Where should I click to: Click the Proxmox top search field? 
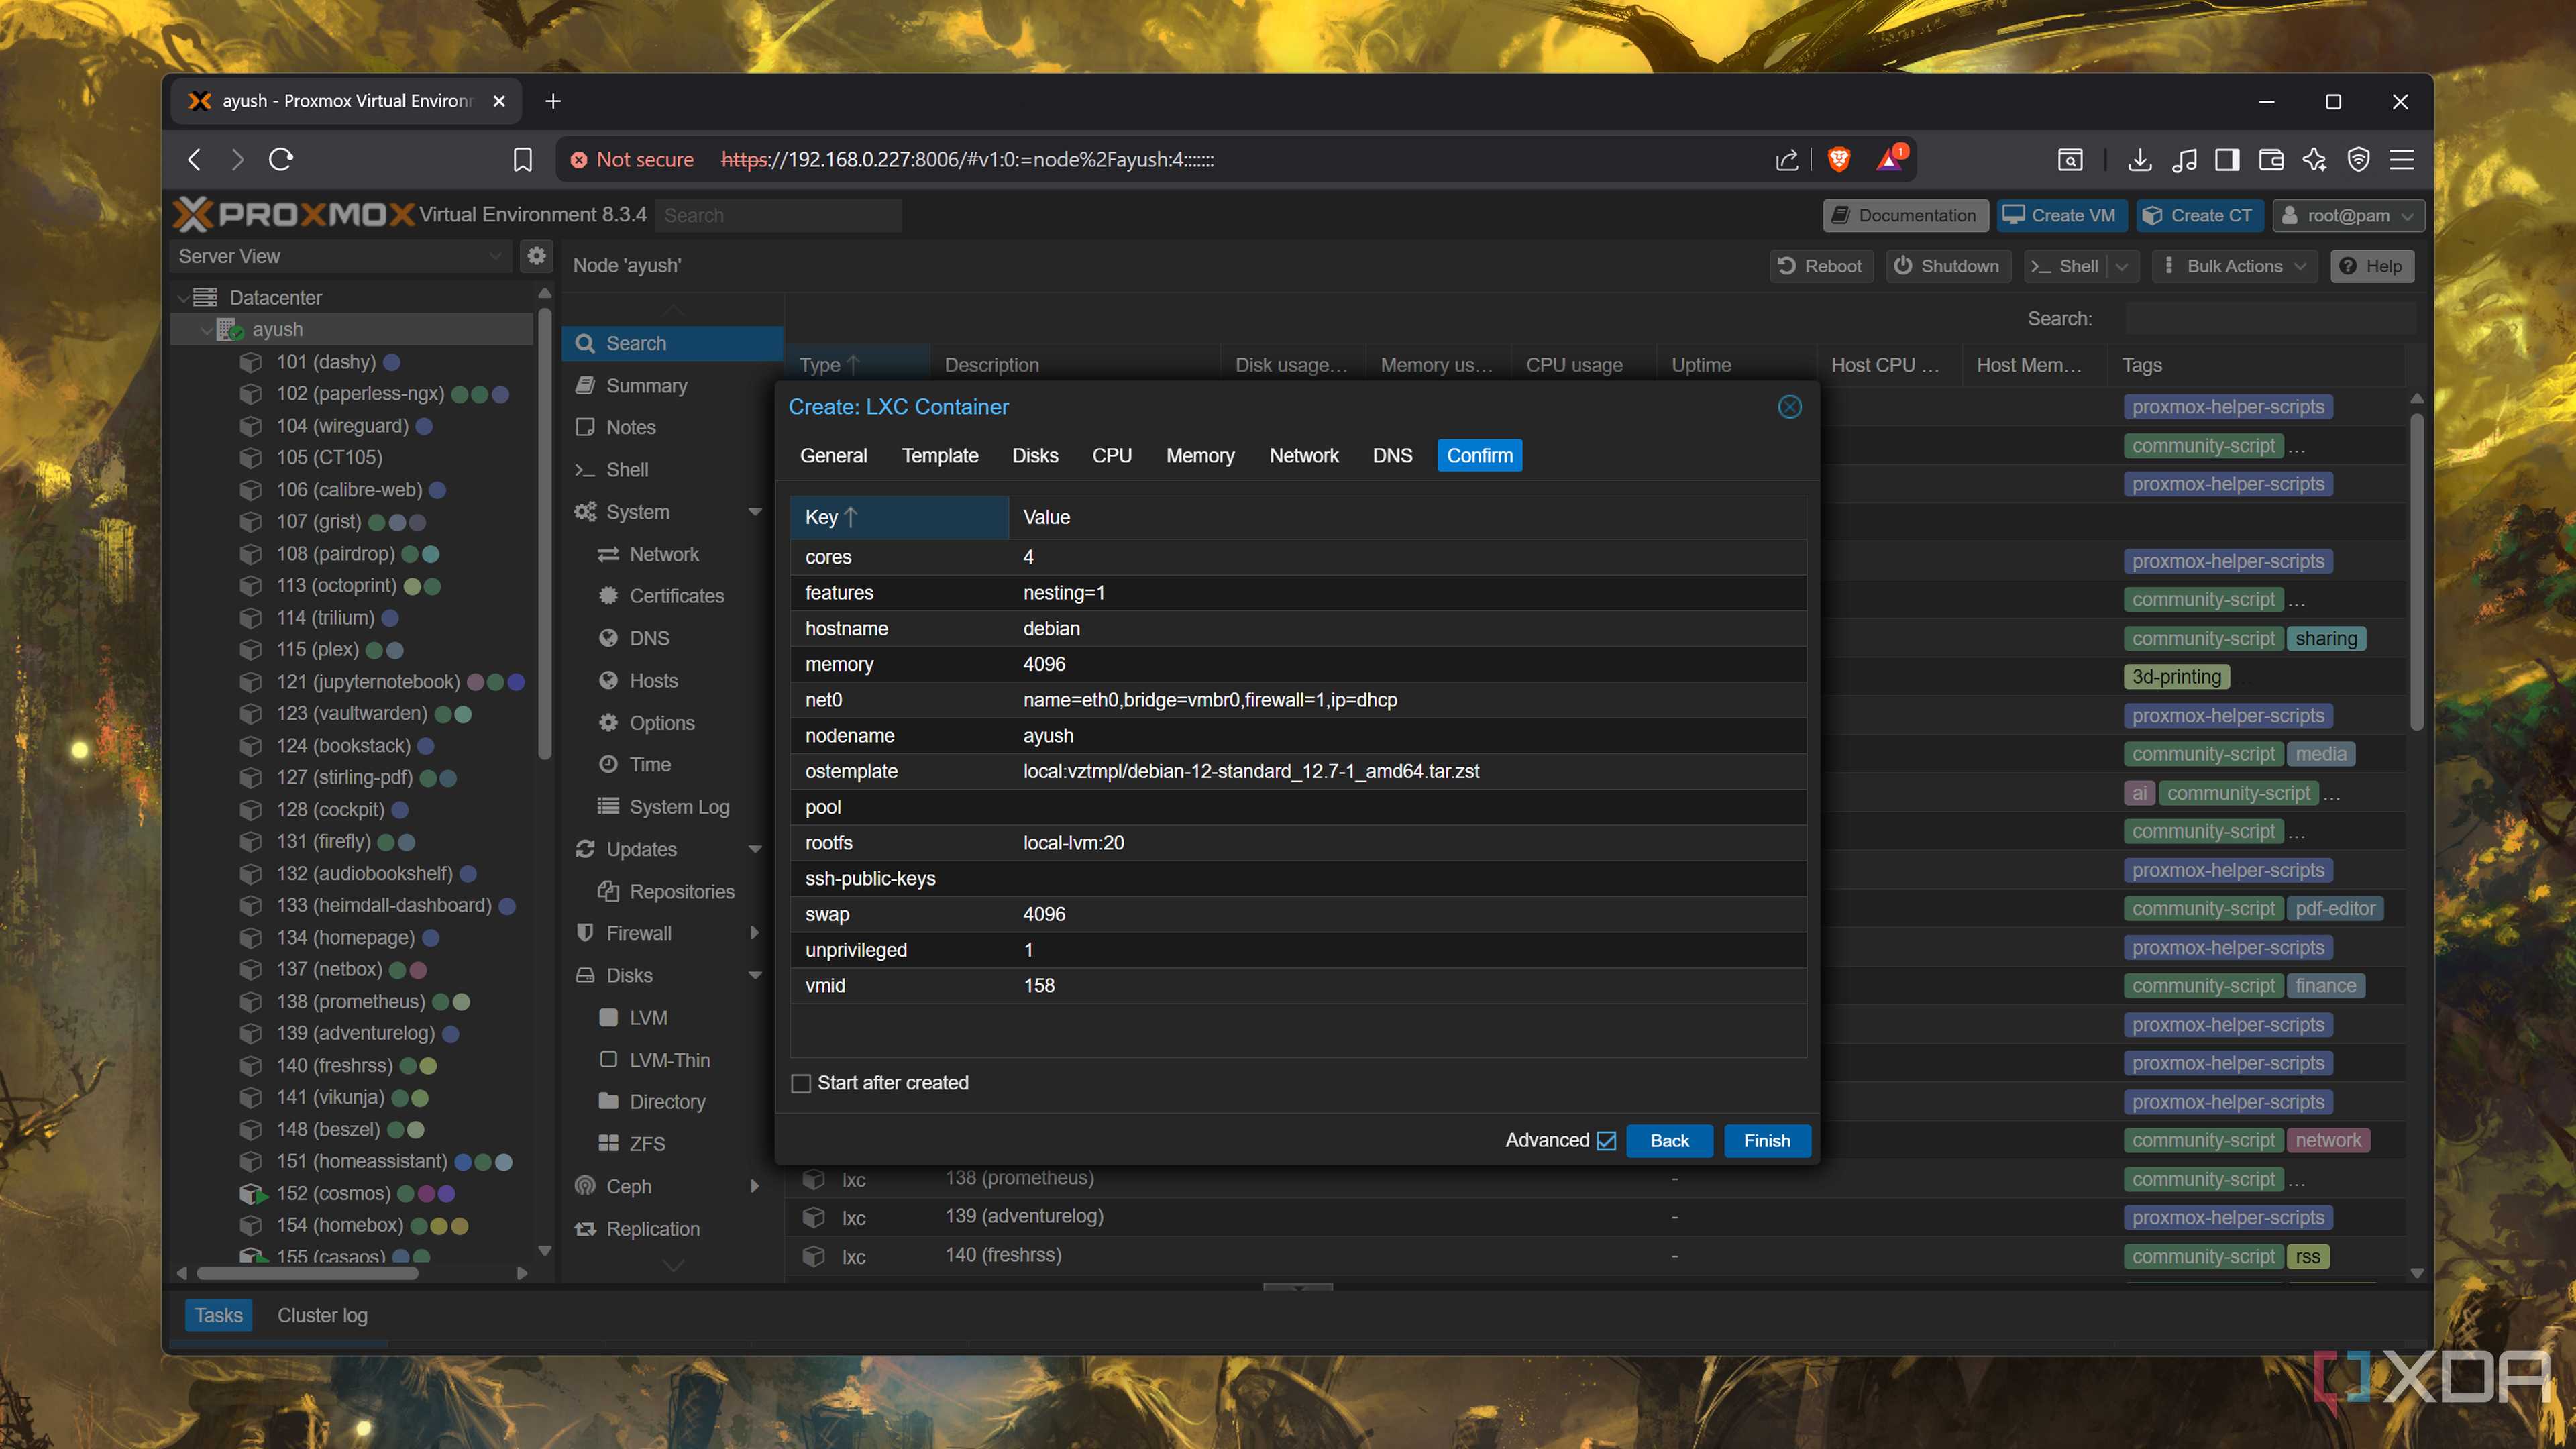click(x=778, y=215)
